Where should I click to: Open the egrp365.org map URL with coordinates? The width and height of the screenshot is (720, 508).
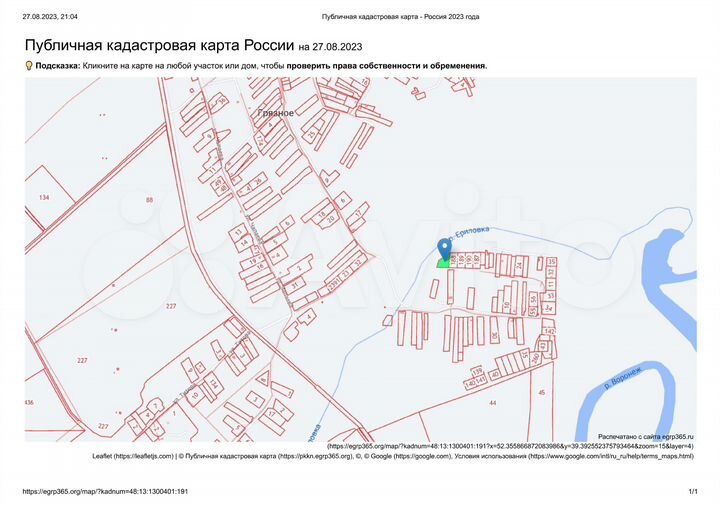pyautogui.click(x=510, y=446)
